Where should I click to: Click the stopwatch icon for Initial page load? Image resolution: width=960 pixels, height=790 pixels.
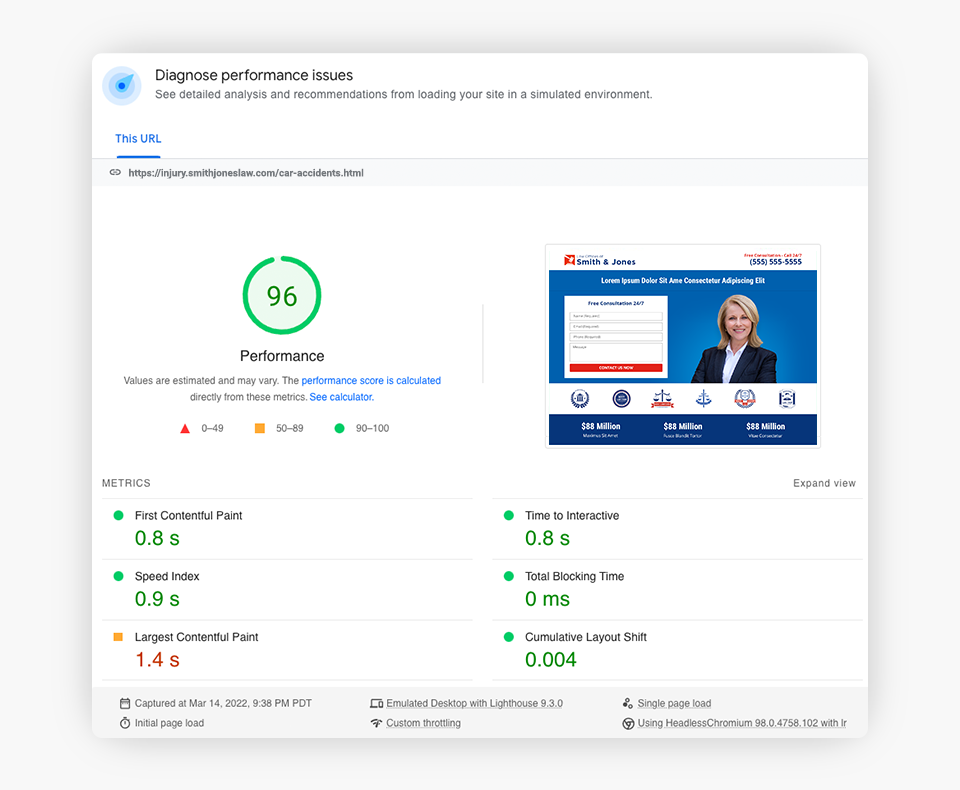pos(125,723)
